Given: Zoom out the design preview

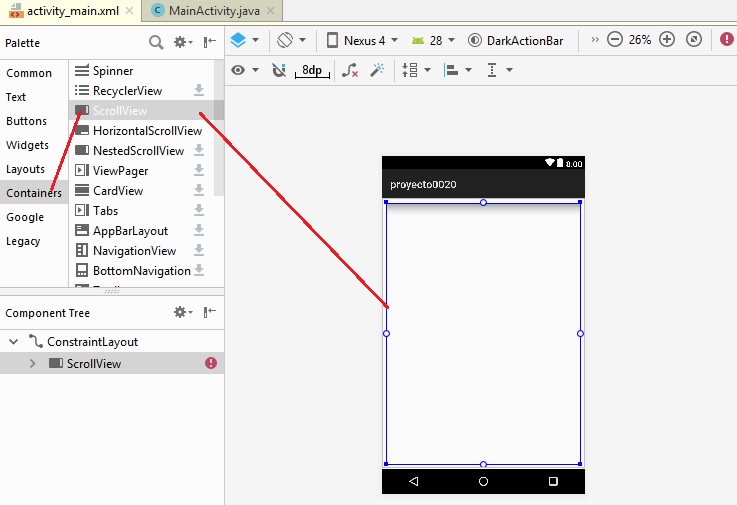Looking at the screenshot, I should click(x=615, y=40).
